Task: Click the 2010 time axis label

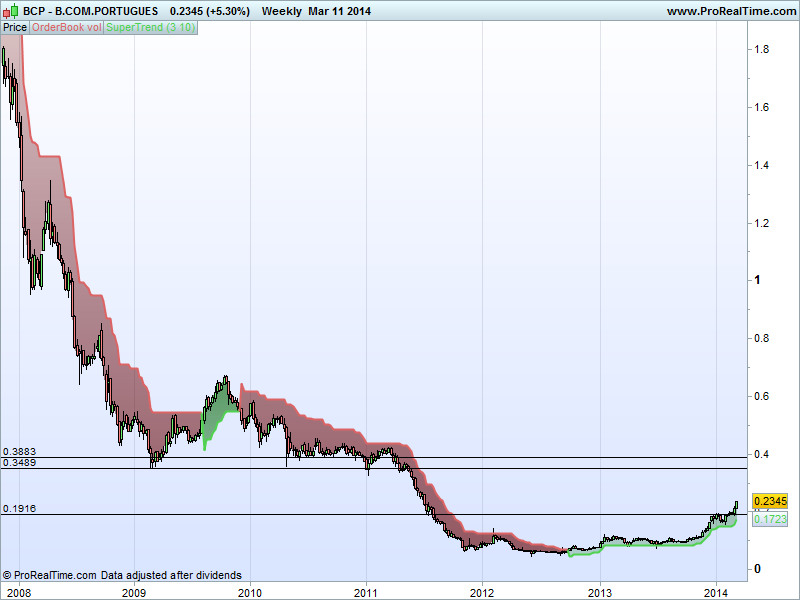Action: click(x=250, y=593)
